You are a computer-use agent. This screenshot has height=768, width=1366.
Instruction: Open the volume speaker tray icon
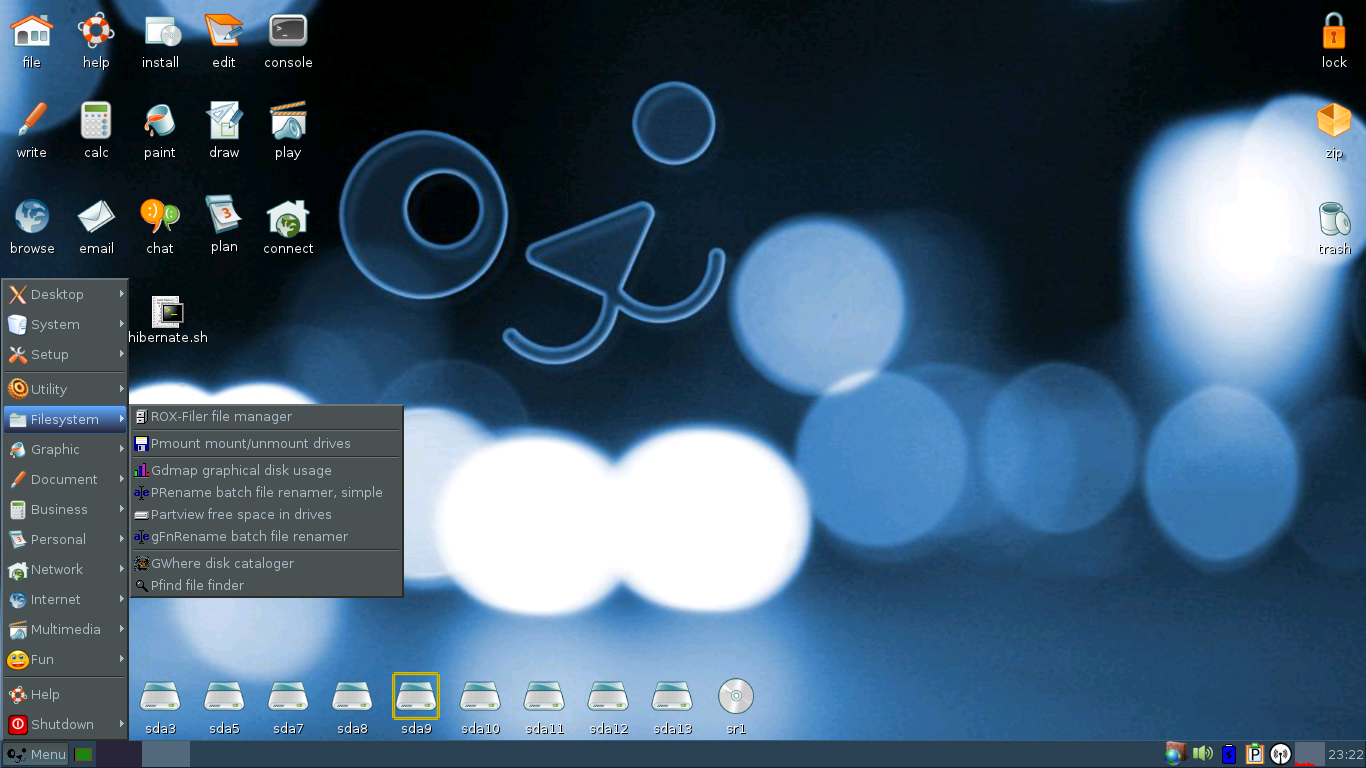pos(1203,754)
